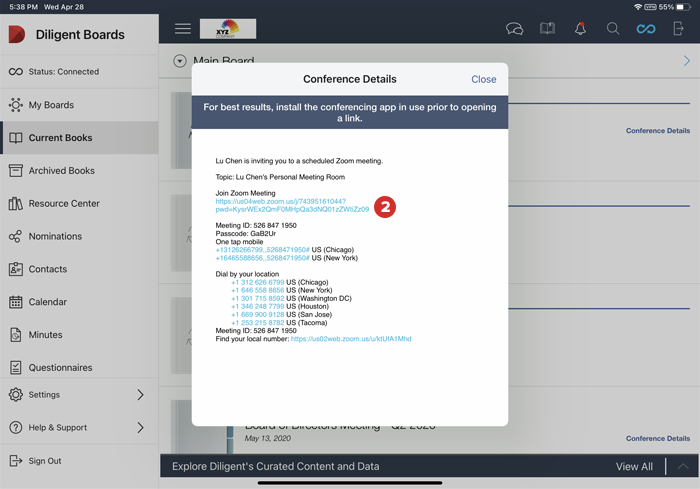
Task: Click the notifications bell icon
Action: pos(580,29)
